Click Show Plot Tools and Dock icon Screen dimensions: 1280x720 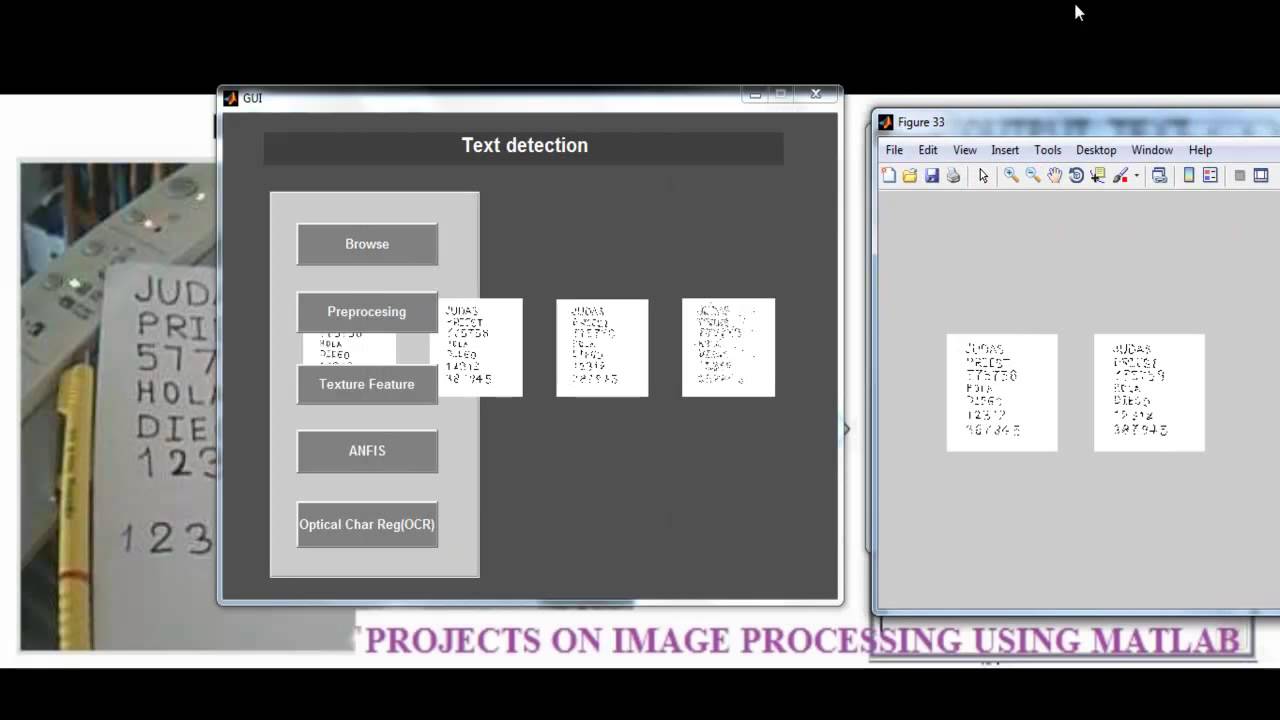point(1261,175)
